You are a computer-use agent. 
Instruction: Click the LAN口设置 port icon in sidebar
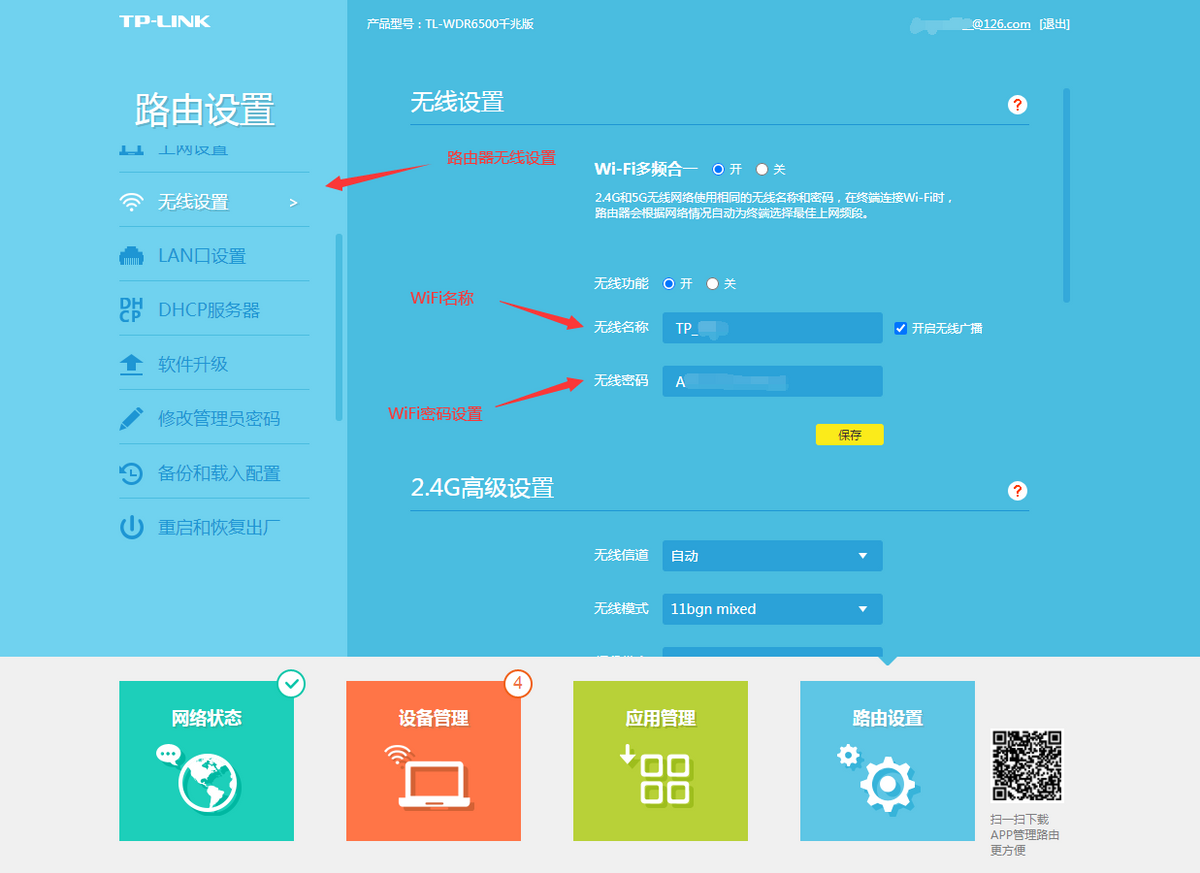click(131, 256)
